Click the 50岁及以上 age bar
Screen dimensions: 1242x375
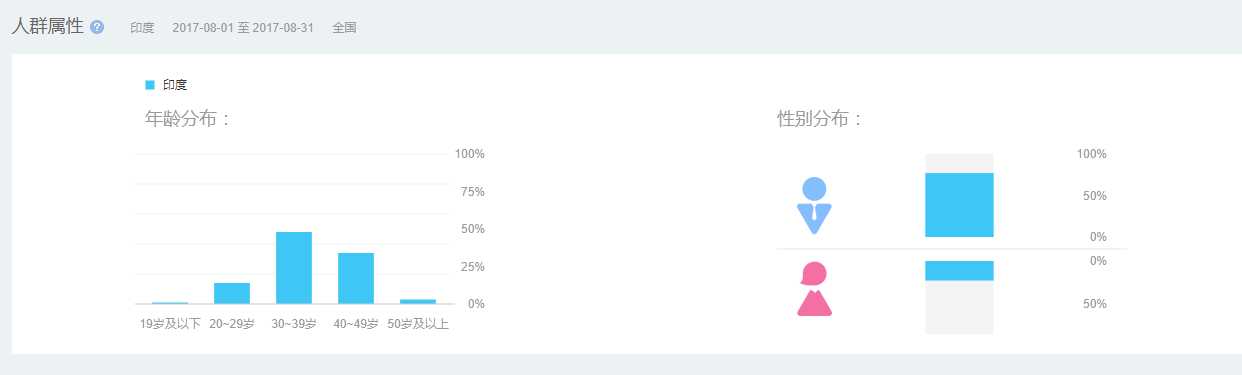point(418,301)
